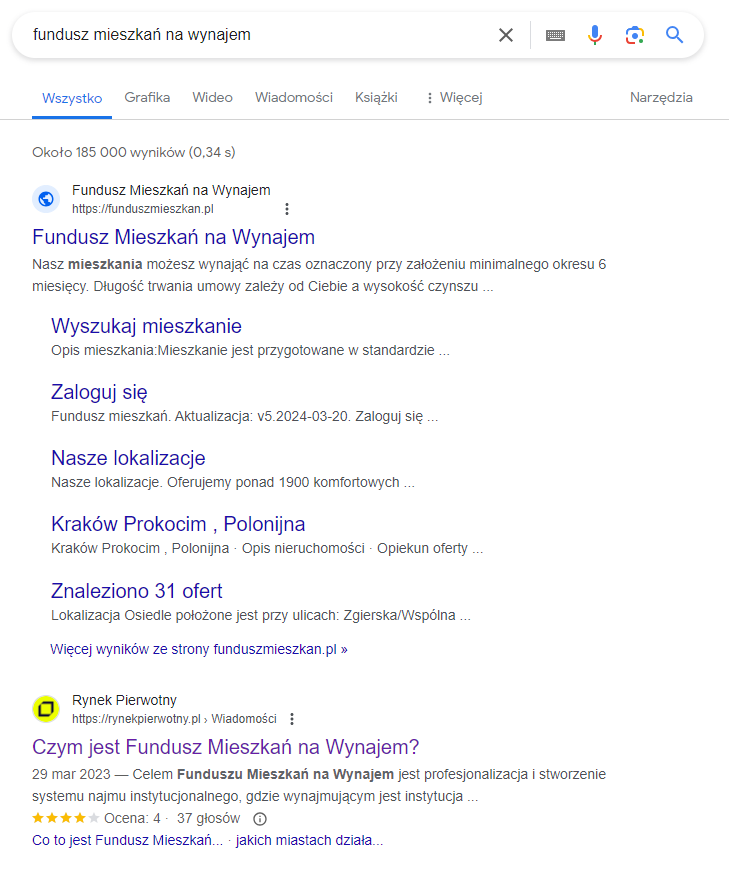This screenshot has width=729, height=870.
Task: Start voice search with microphone icon
Action: point(595,35)
